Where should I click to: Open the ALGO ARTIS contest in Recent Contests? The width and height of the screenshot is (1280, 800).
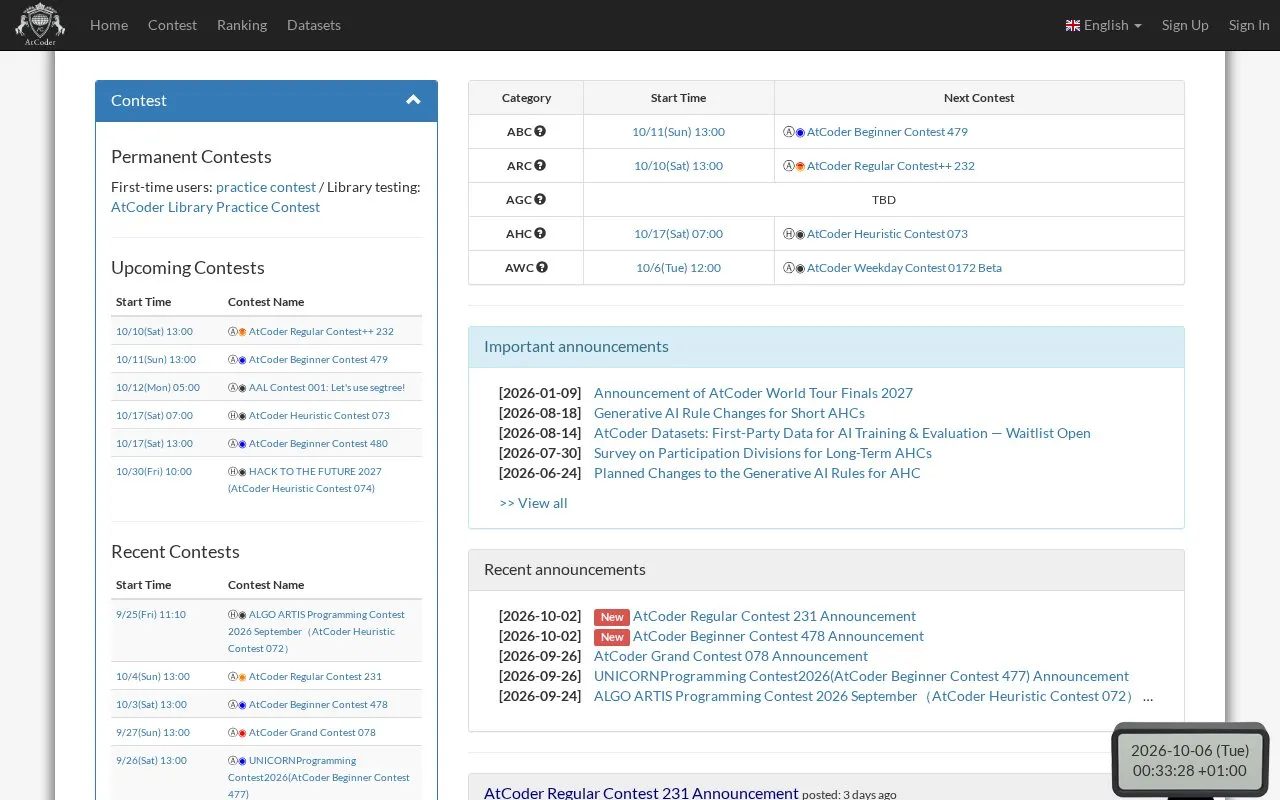[316, 631]
